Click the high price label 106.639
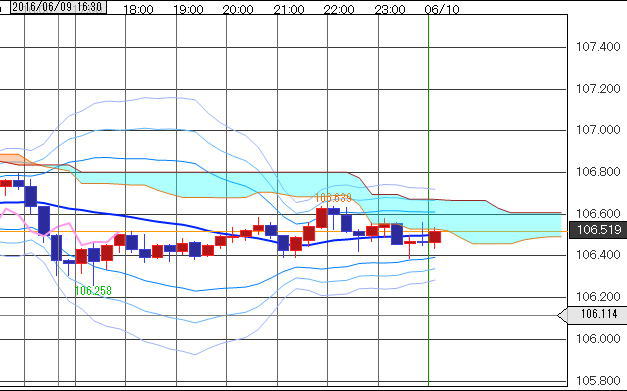The height and width of the screenshot is (391, 627). (x=333, y=198)
